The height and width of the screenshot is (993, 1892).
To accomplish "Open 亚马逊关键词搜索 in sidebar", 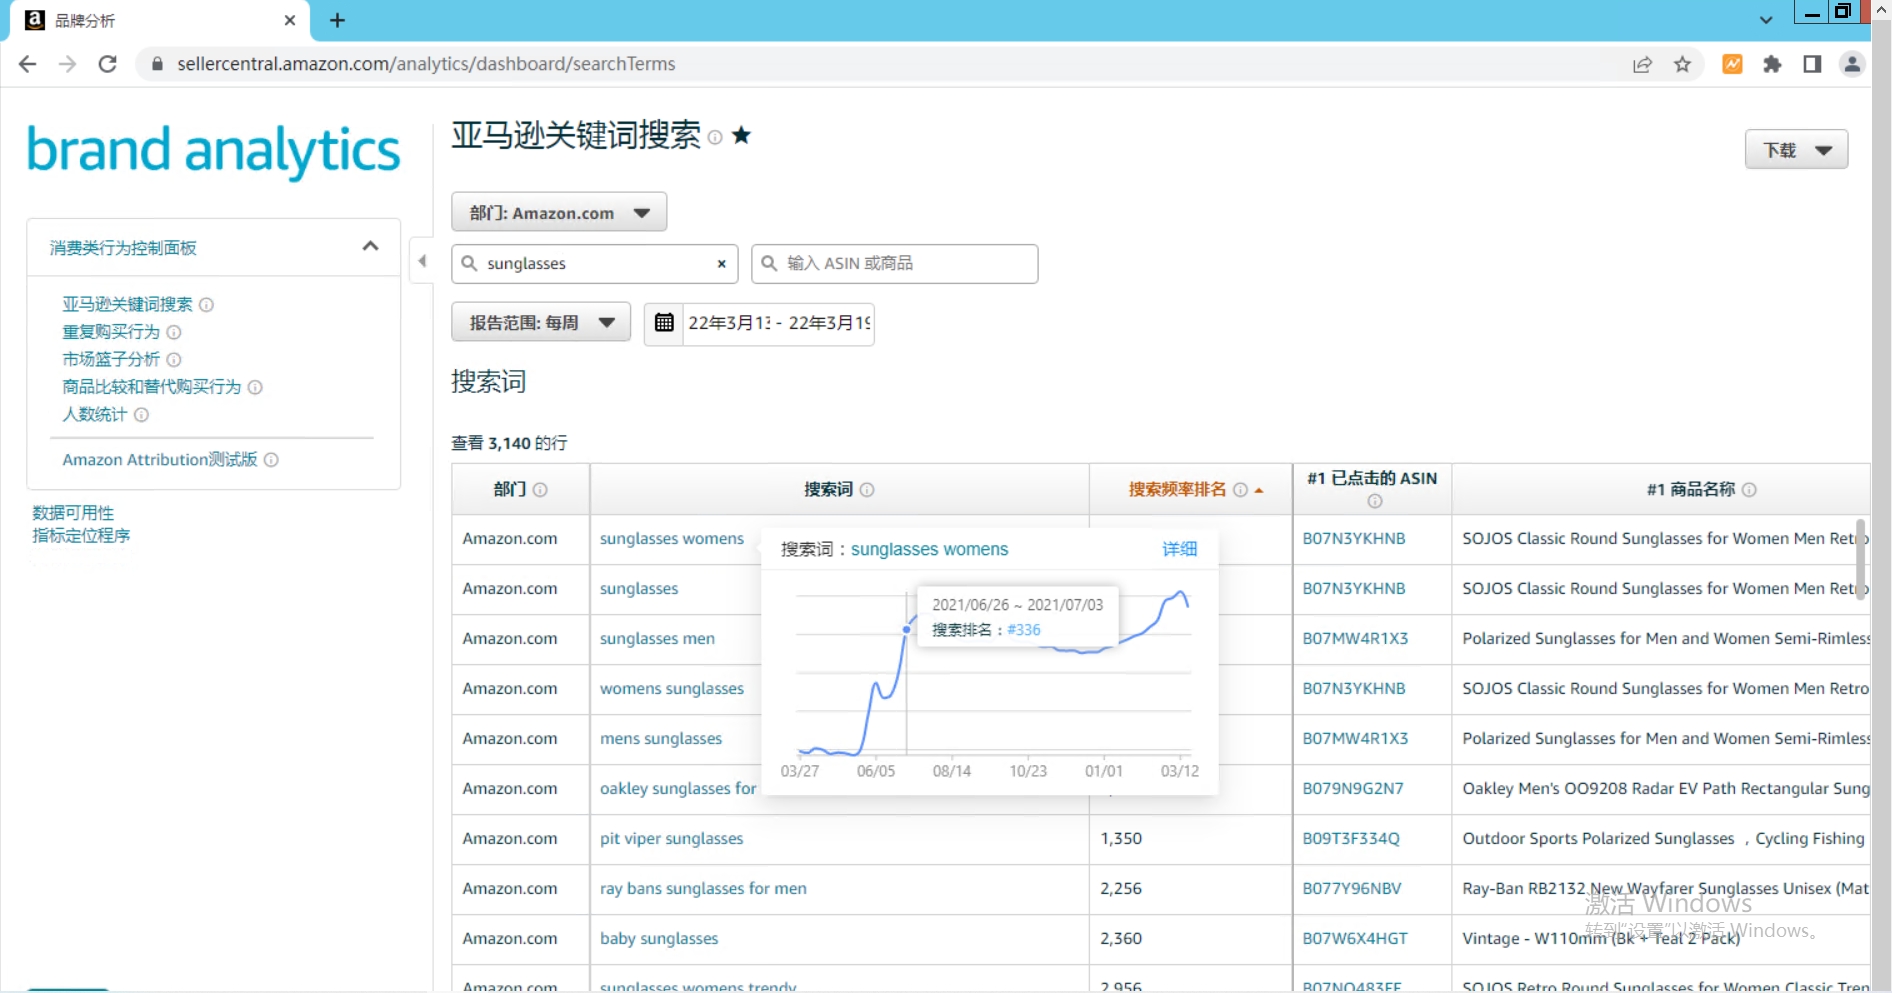I will click(127, 304).
